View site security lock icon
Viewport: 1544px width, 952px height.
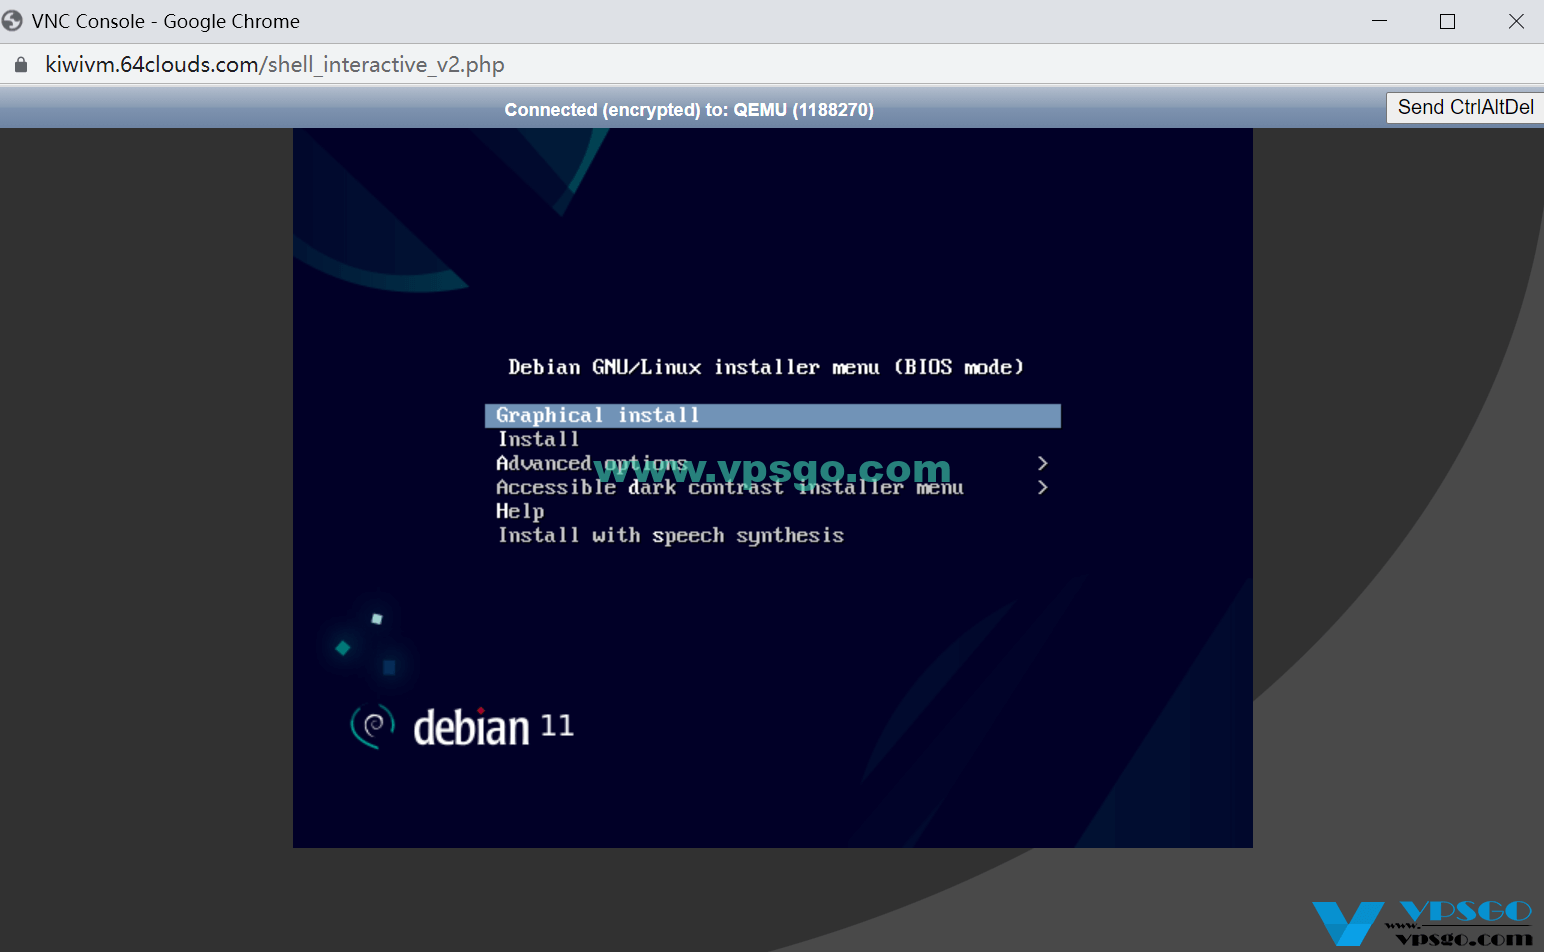pyautogui.click(x=21, y=65)
